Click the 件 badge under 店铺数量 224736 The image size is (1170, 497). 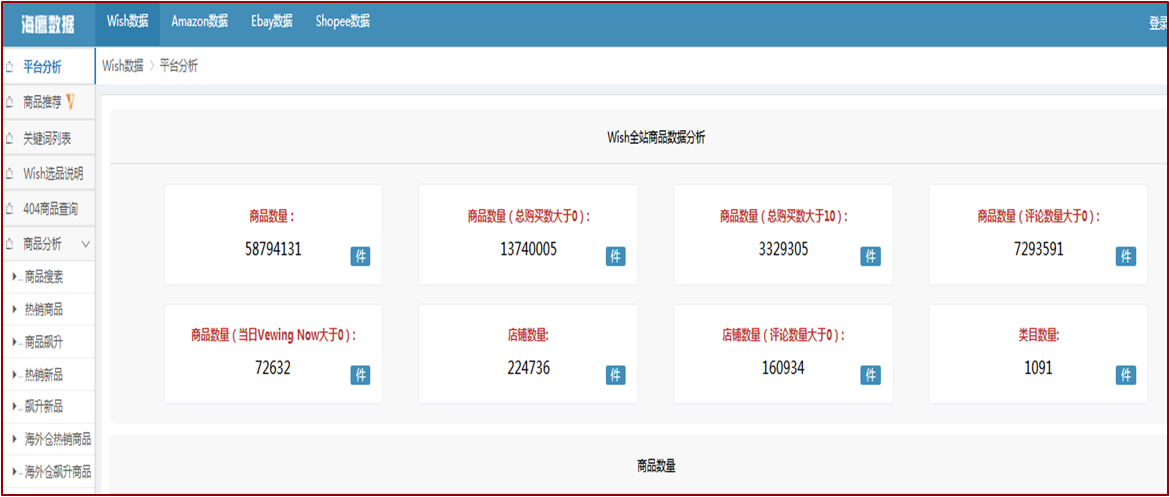click(x=616, y=375)
